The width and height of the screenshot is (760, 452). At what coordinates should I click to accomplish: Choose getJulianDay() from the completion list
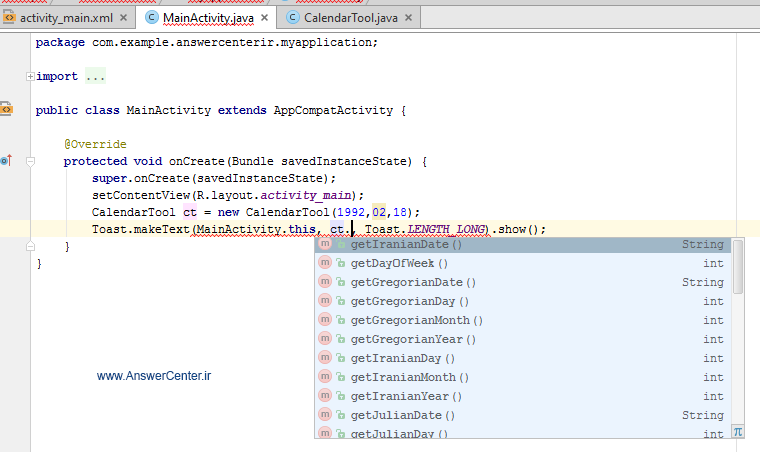(522, 433)
